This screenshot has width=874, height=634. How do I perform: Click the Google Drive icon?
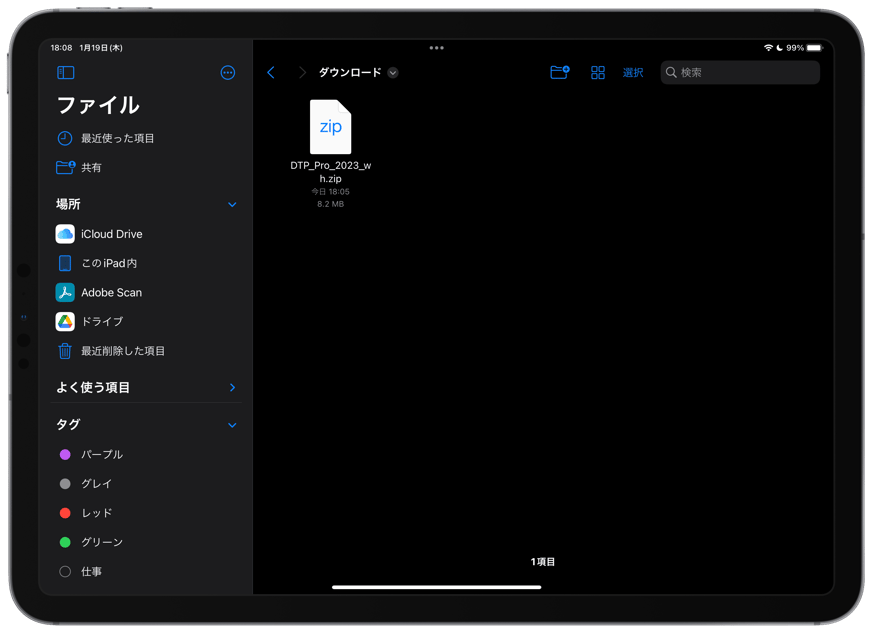65,321
